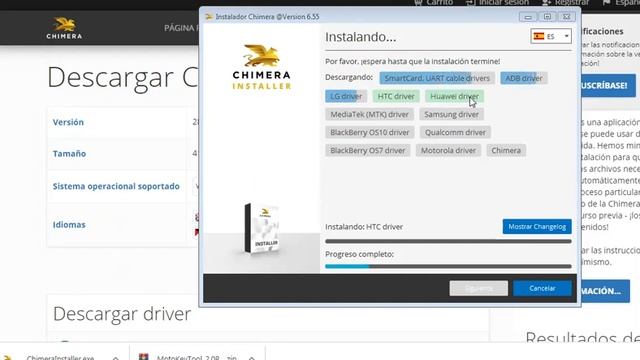640x360 pixels.
Task: Click the BlackBerry OS7 driver chip
Action: point(367,150)
